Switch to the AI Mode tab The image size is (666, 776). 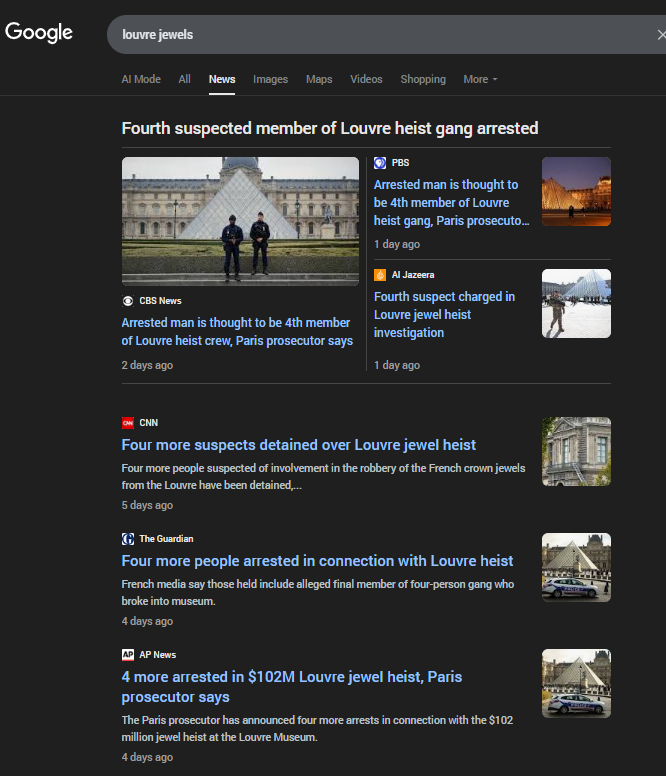(x=141, y=79)
